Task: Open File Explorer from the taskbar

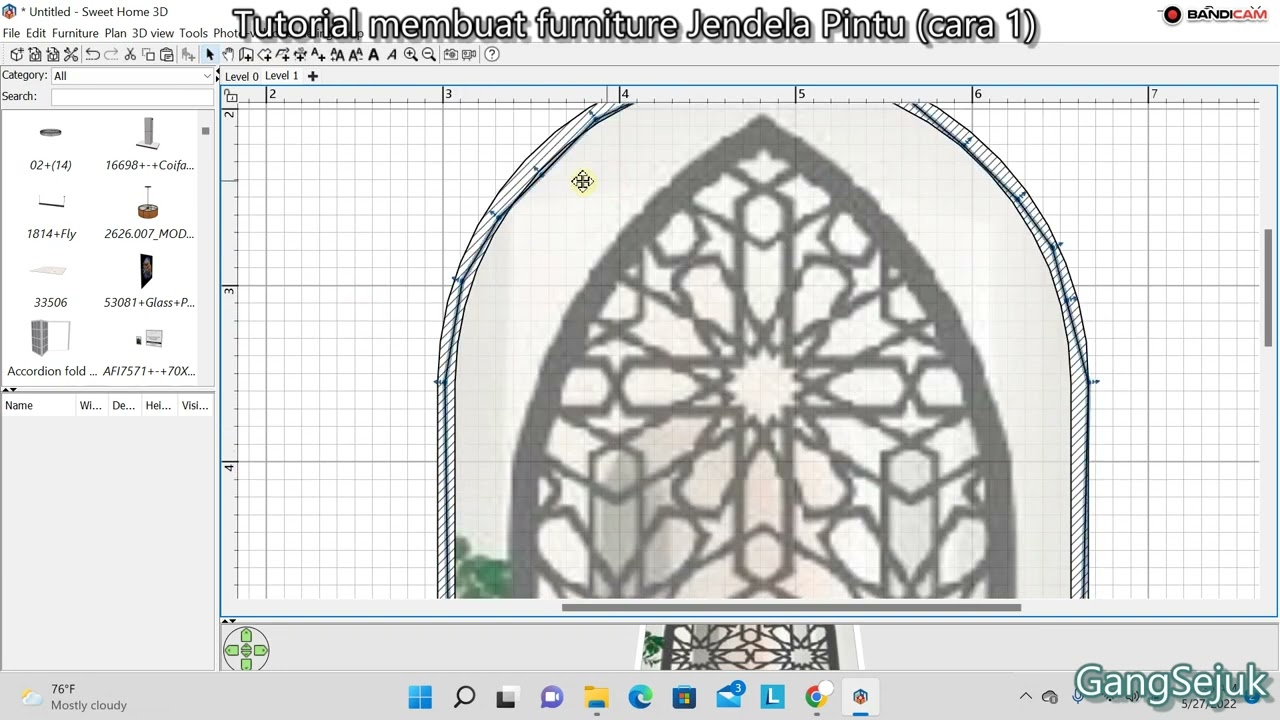Action: 596,696
